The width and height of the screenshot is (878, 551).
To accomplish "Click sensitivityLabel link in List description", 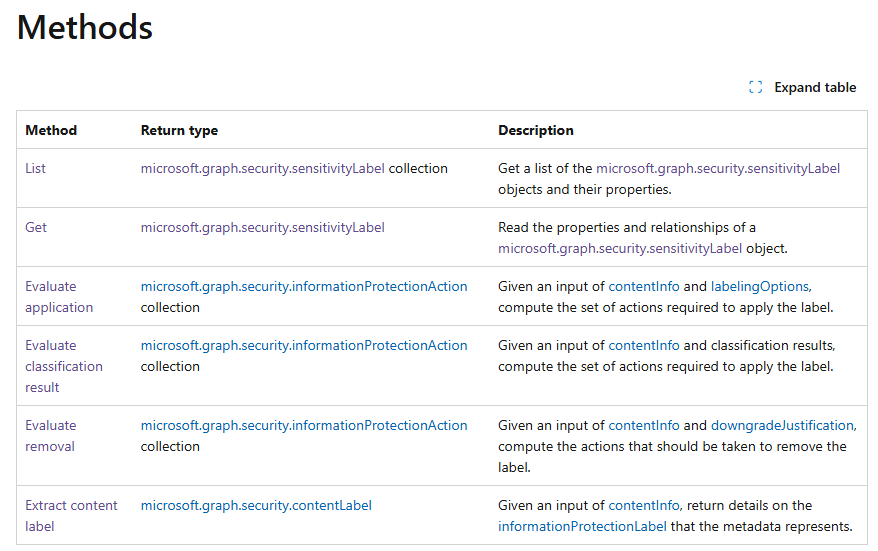I will pos(718,169).
